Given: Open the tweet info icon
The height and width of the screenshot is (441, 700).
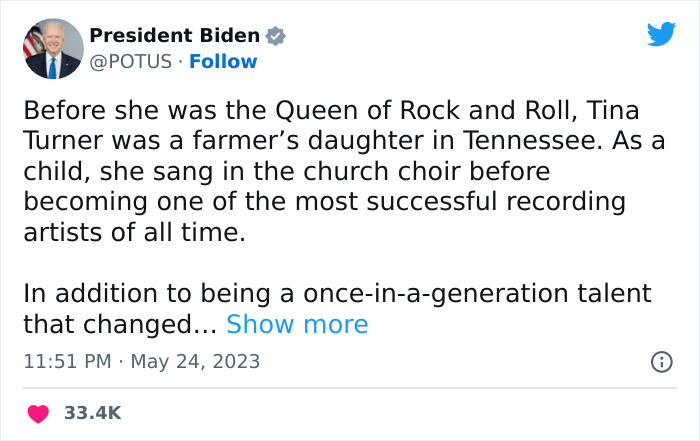Looking at the screenshot, I should (x=661, y=362).
